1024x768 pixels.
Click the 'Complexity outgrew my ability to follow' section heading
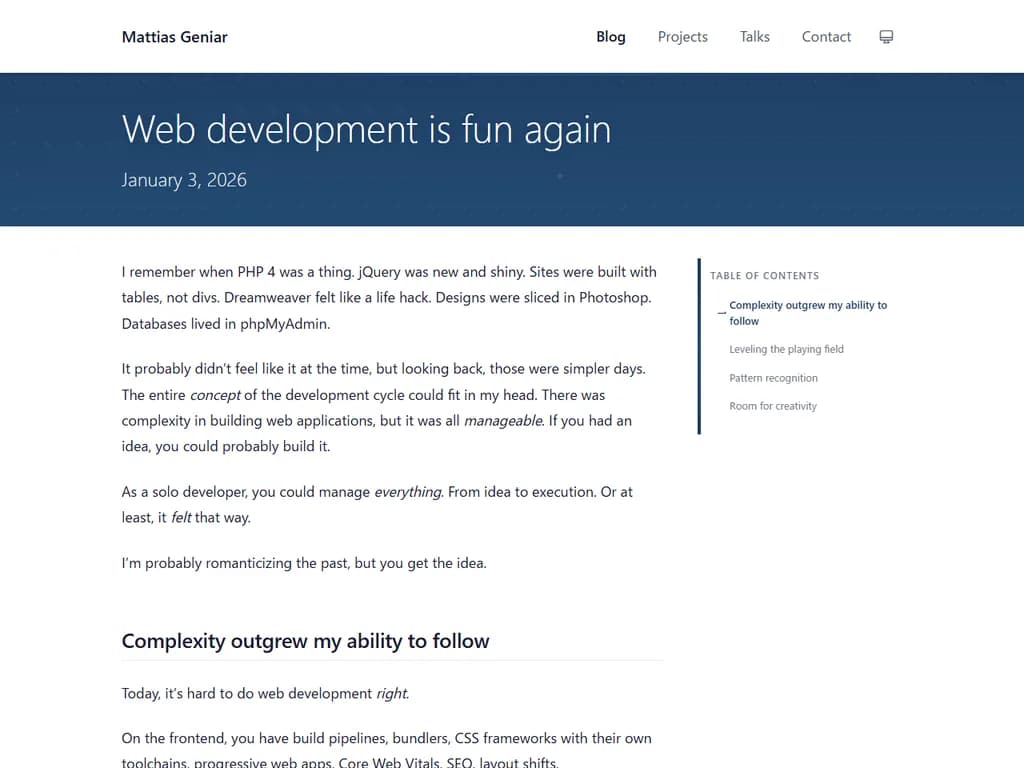(305, 641)
